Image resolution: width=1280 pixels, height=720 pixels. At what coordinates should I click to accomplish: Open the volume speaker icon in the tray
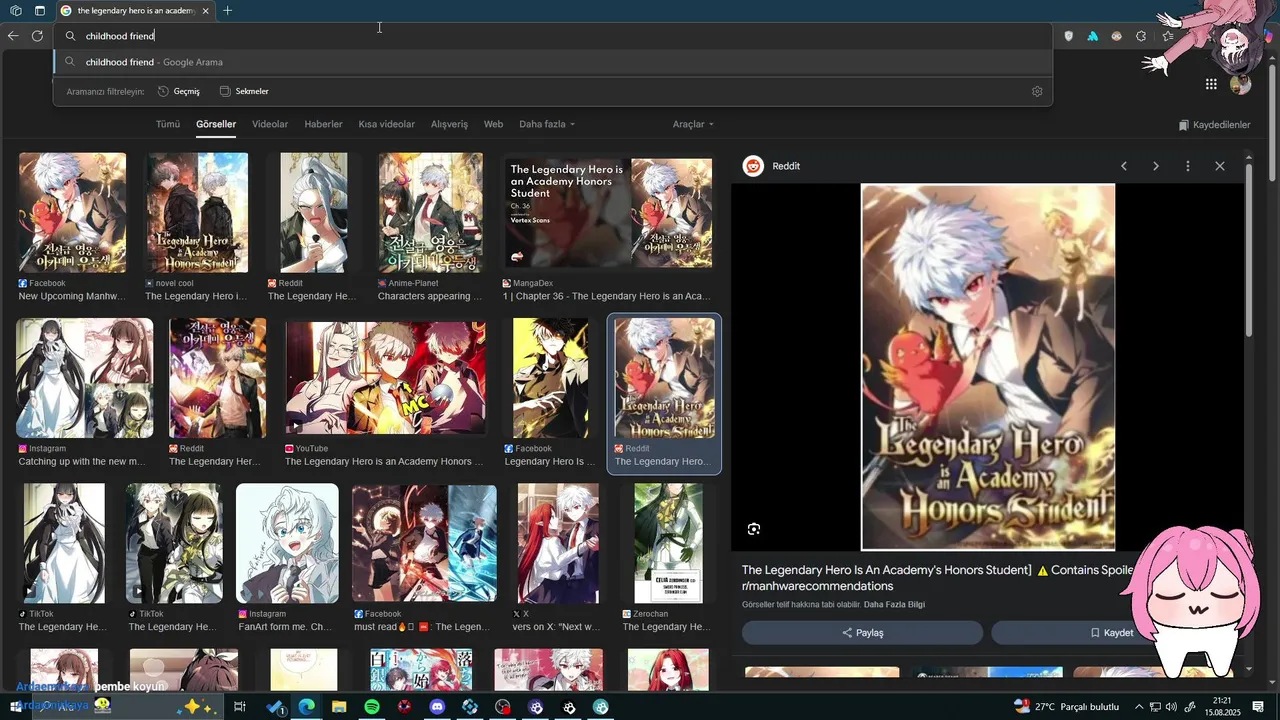(1171, 707)
